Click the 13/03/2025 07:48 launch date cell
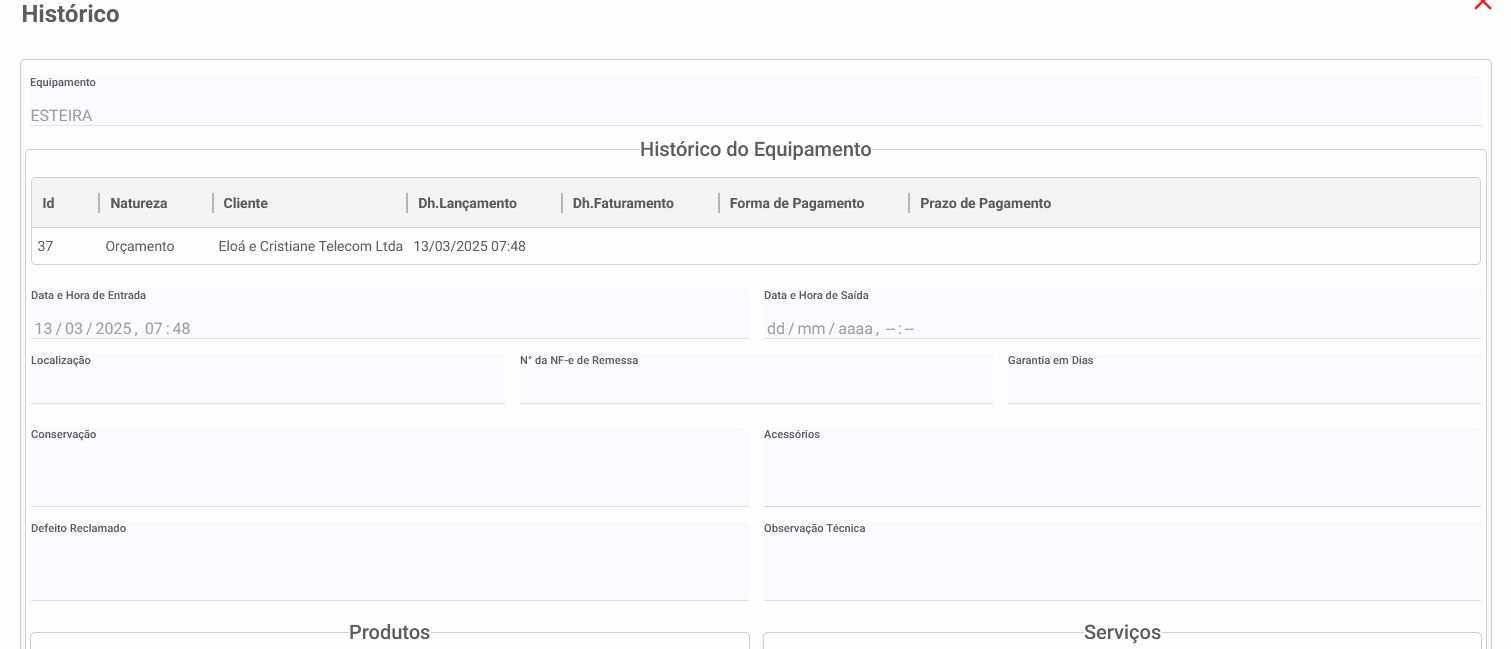 [x=469, y=246]
